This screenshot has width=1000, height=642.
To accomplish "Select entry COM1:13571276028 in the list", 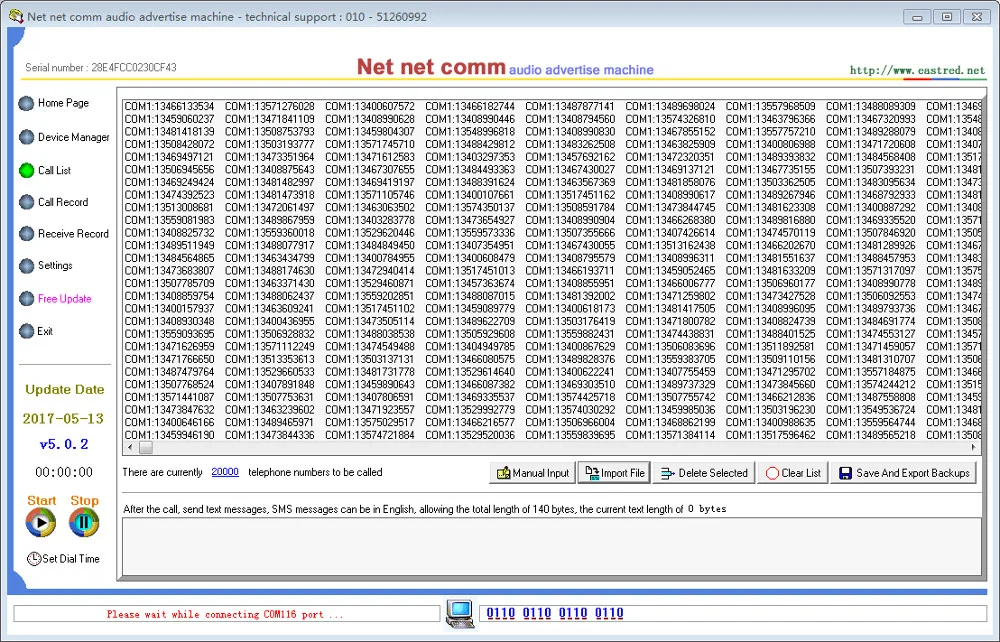I will [x=270, y=106].
